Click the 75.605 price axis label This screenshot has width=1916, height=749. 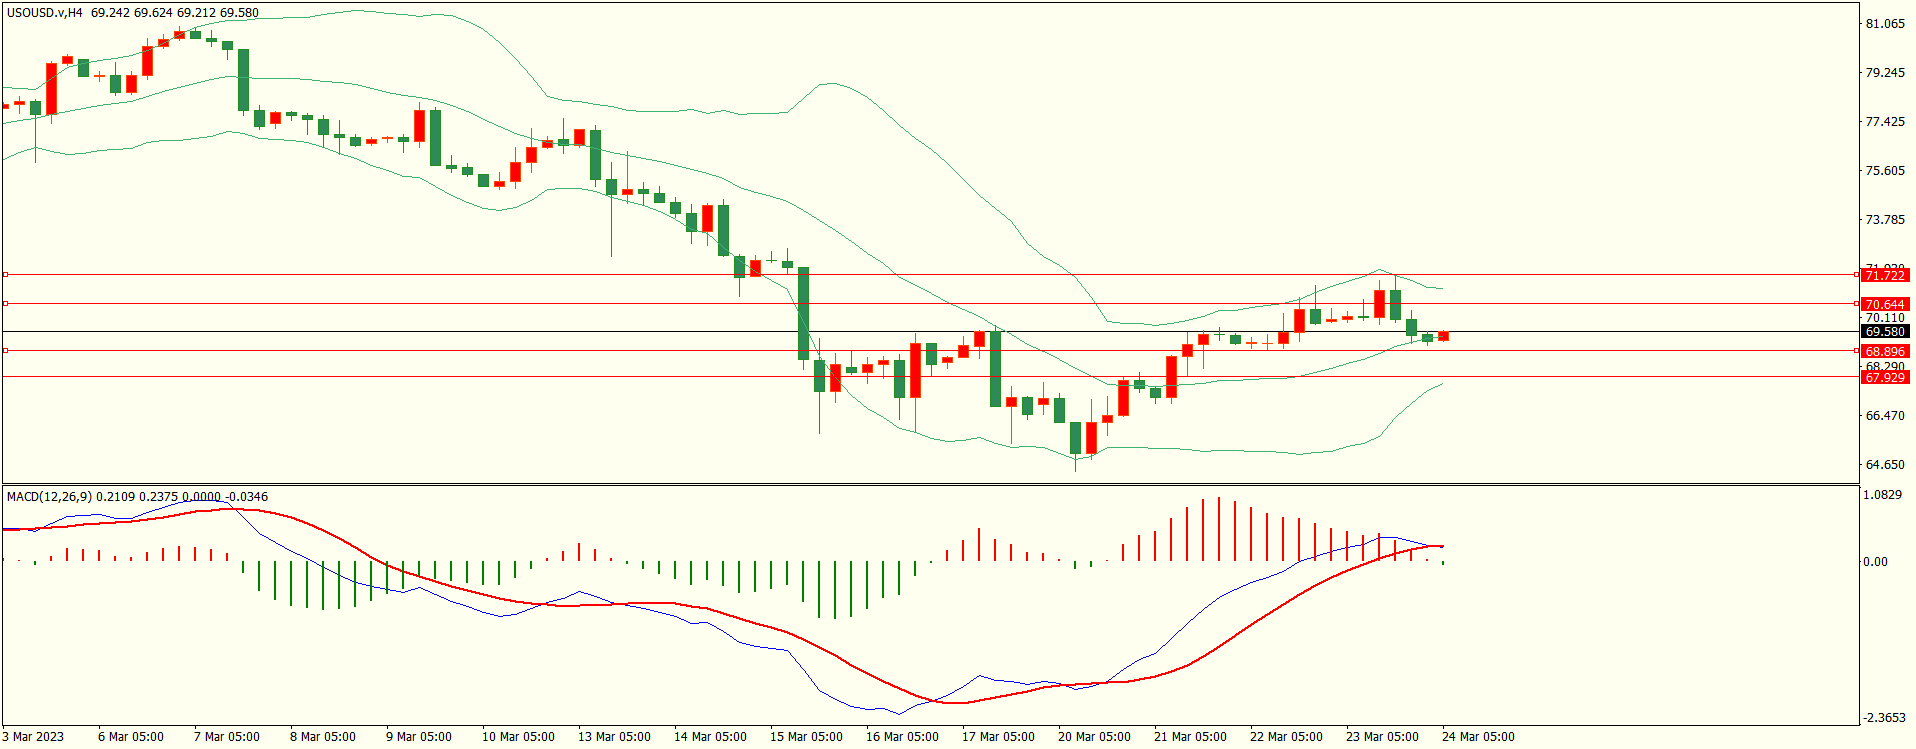tap(1885, 171)
